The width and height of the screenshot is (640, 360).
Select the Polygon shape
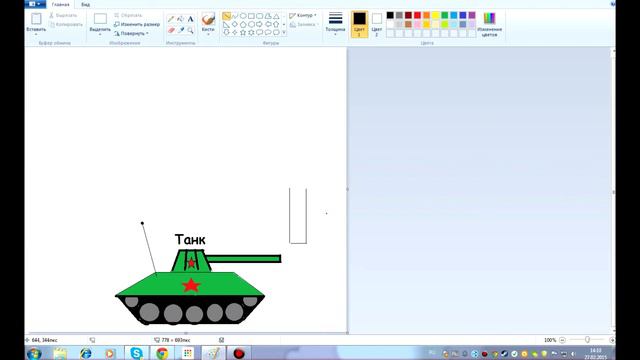(268, 16)
